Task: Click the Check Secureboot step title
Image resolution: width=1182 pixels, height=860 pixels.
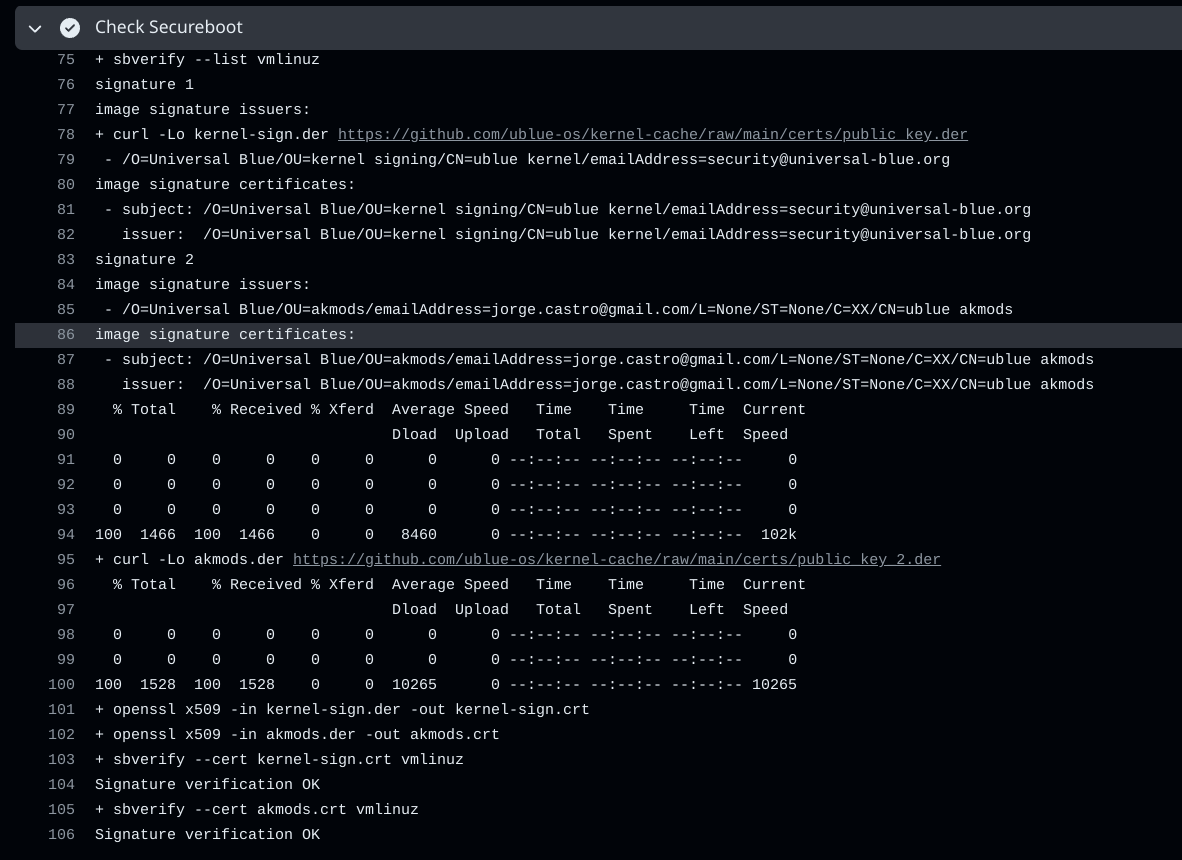Action: pos(169,27)
